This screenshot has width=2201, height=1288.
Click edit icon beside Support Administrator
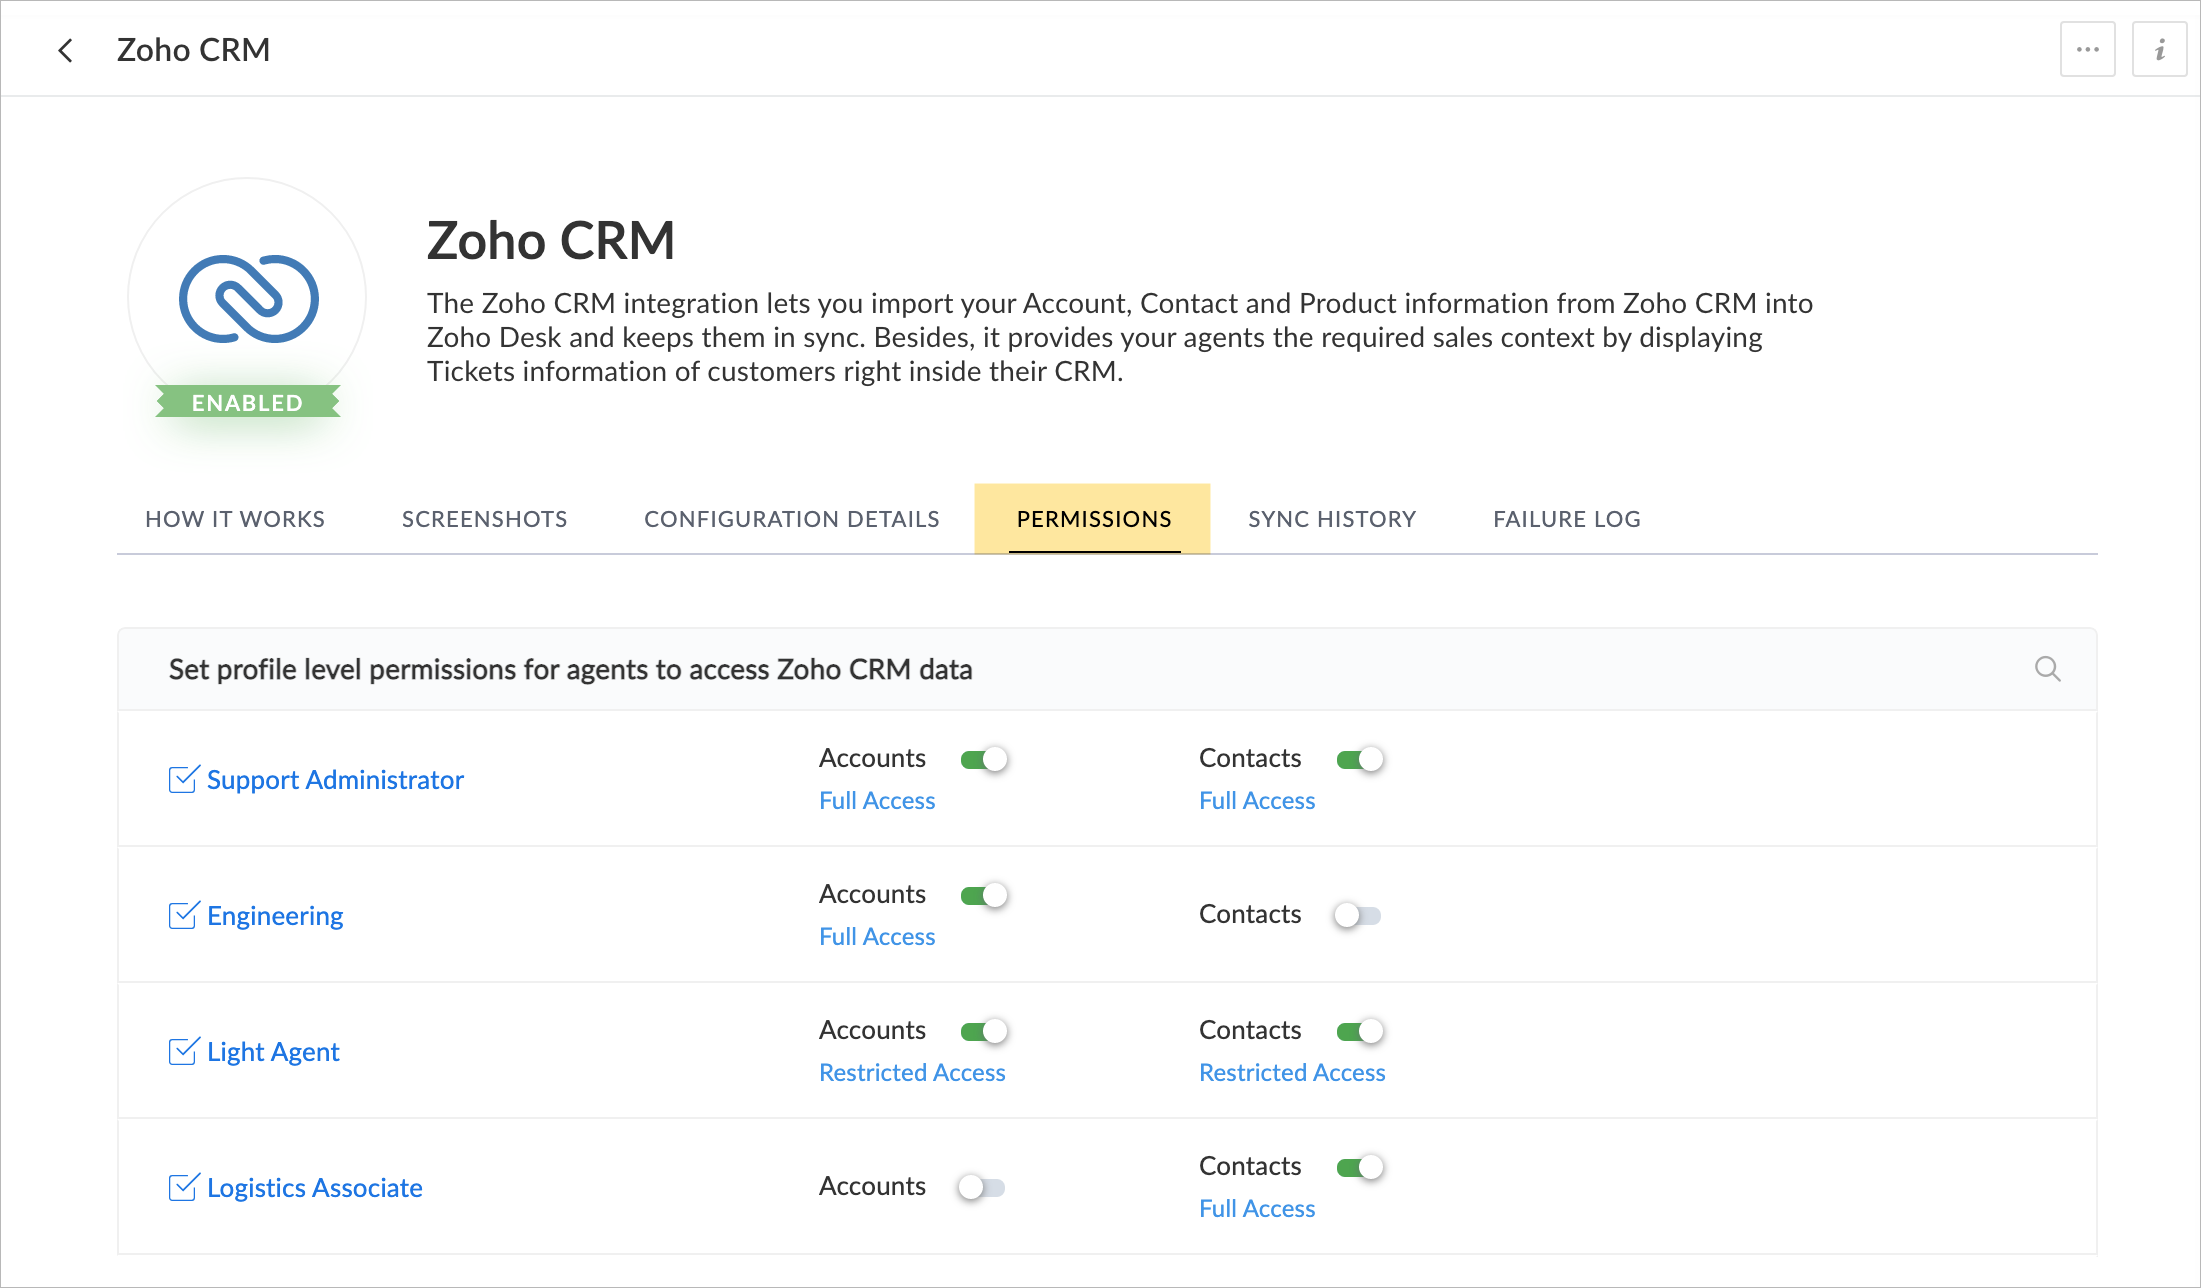point(183,779)
